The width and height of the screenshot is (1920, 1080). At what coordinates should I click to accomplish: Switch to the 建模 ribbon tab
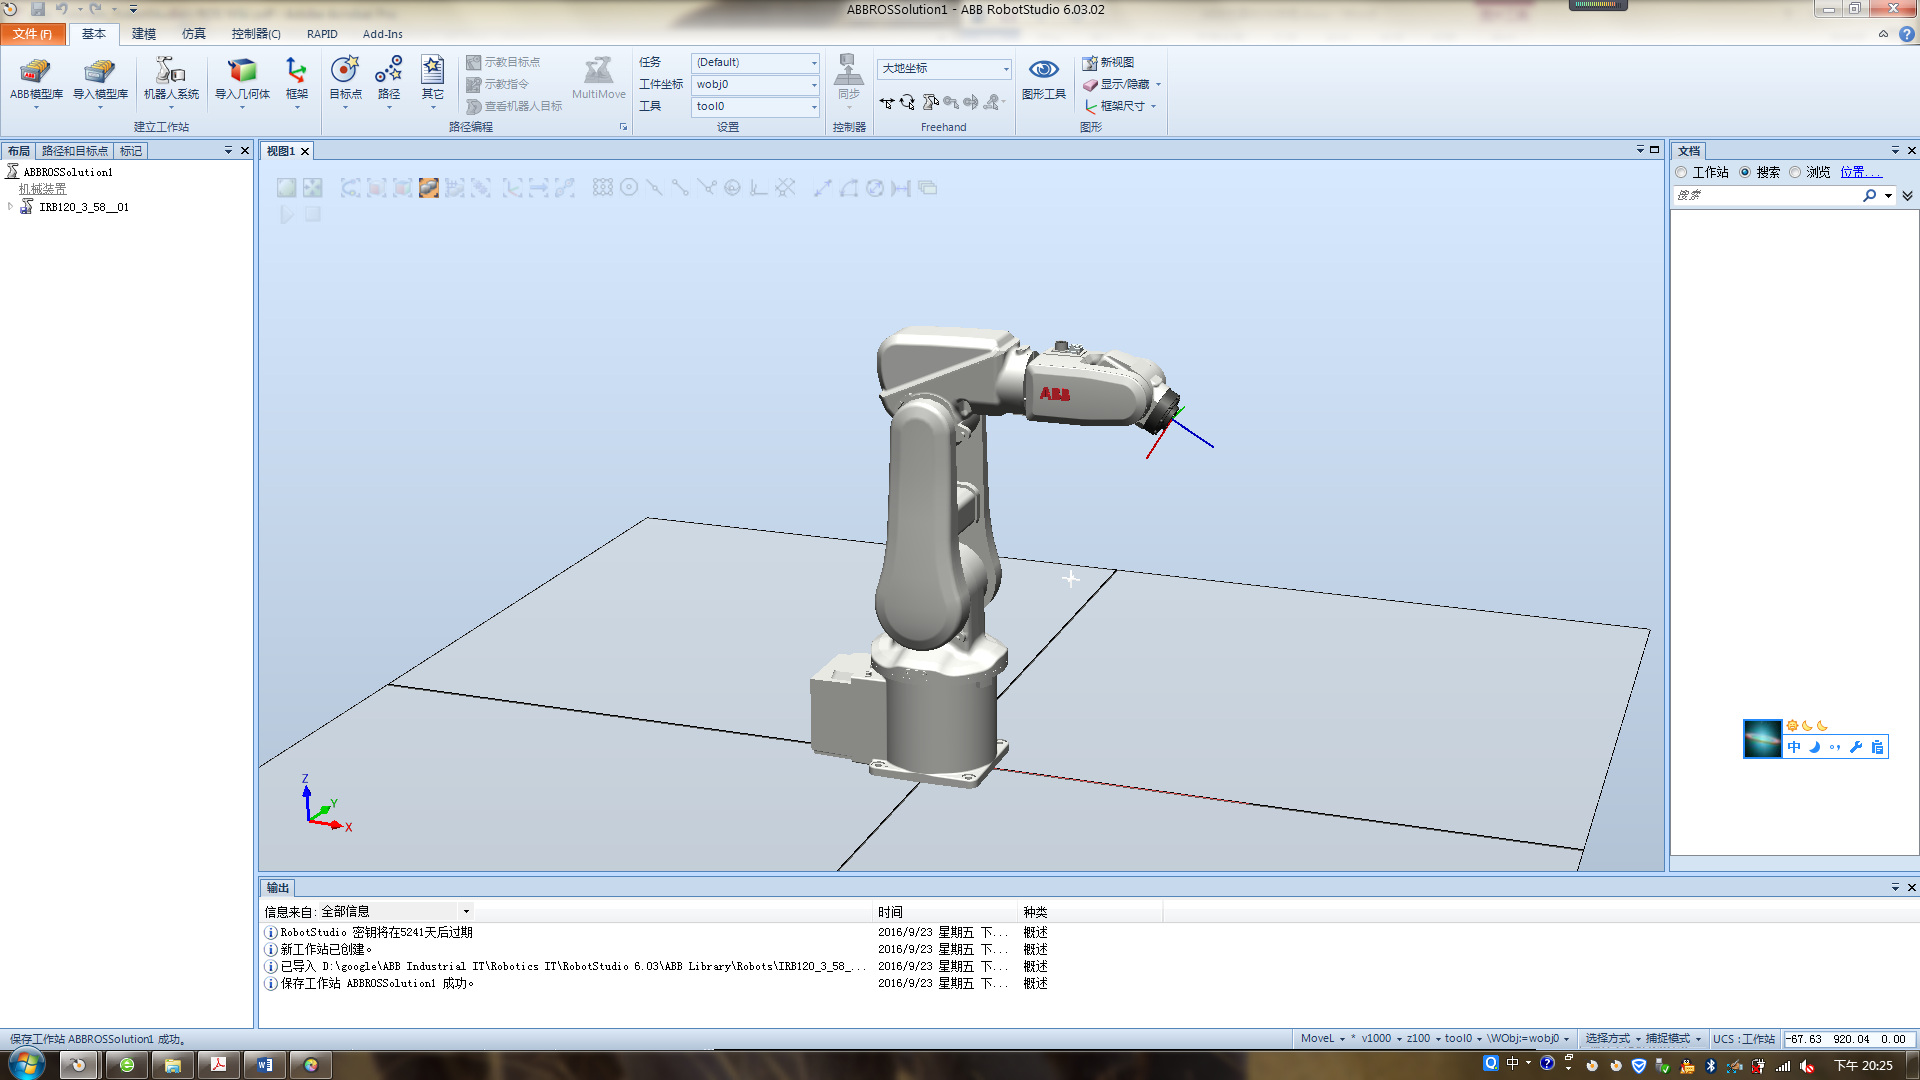click(144, 34)
